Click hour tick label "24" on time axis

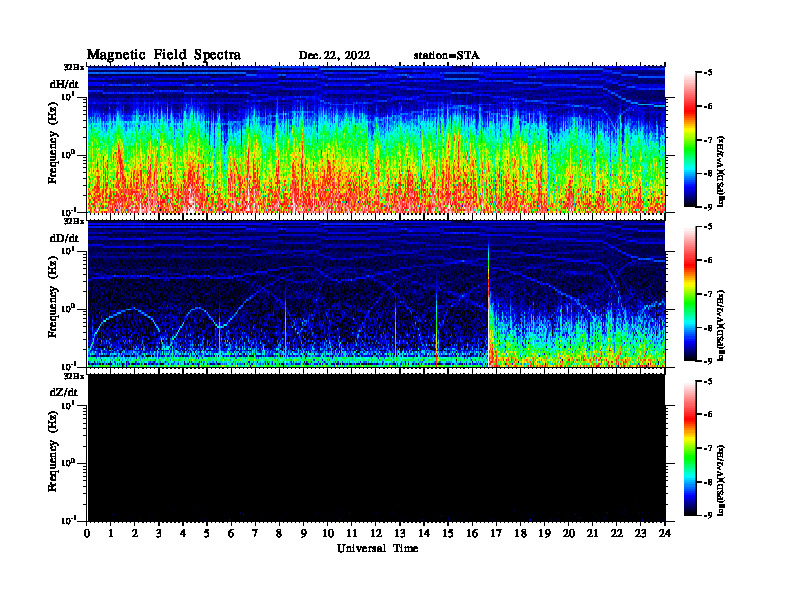665,534
